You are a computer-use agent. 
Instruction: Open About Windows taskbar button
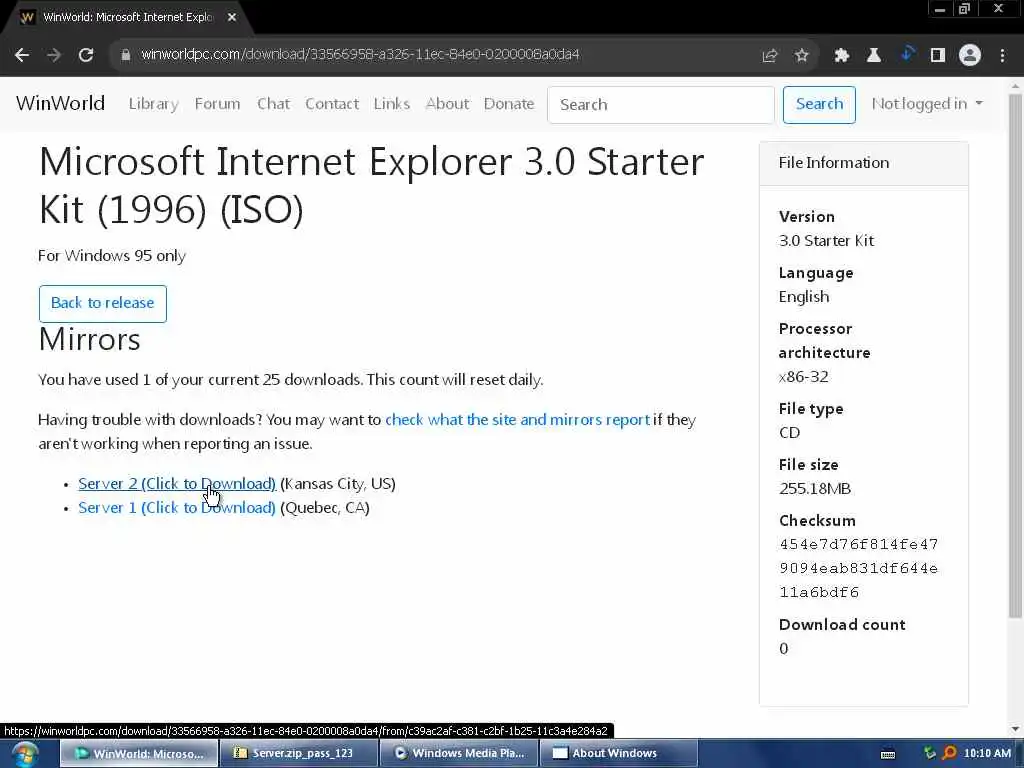point(619,754)
